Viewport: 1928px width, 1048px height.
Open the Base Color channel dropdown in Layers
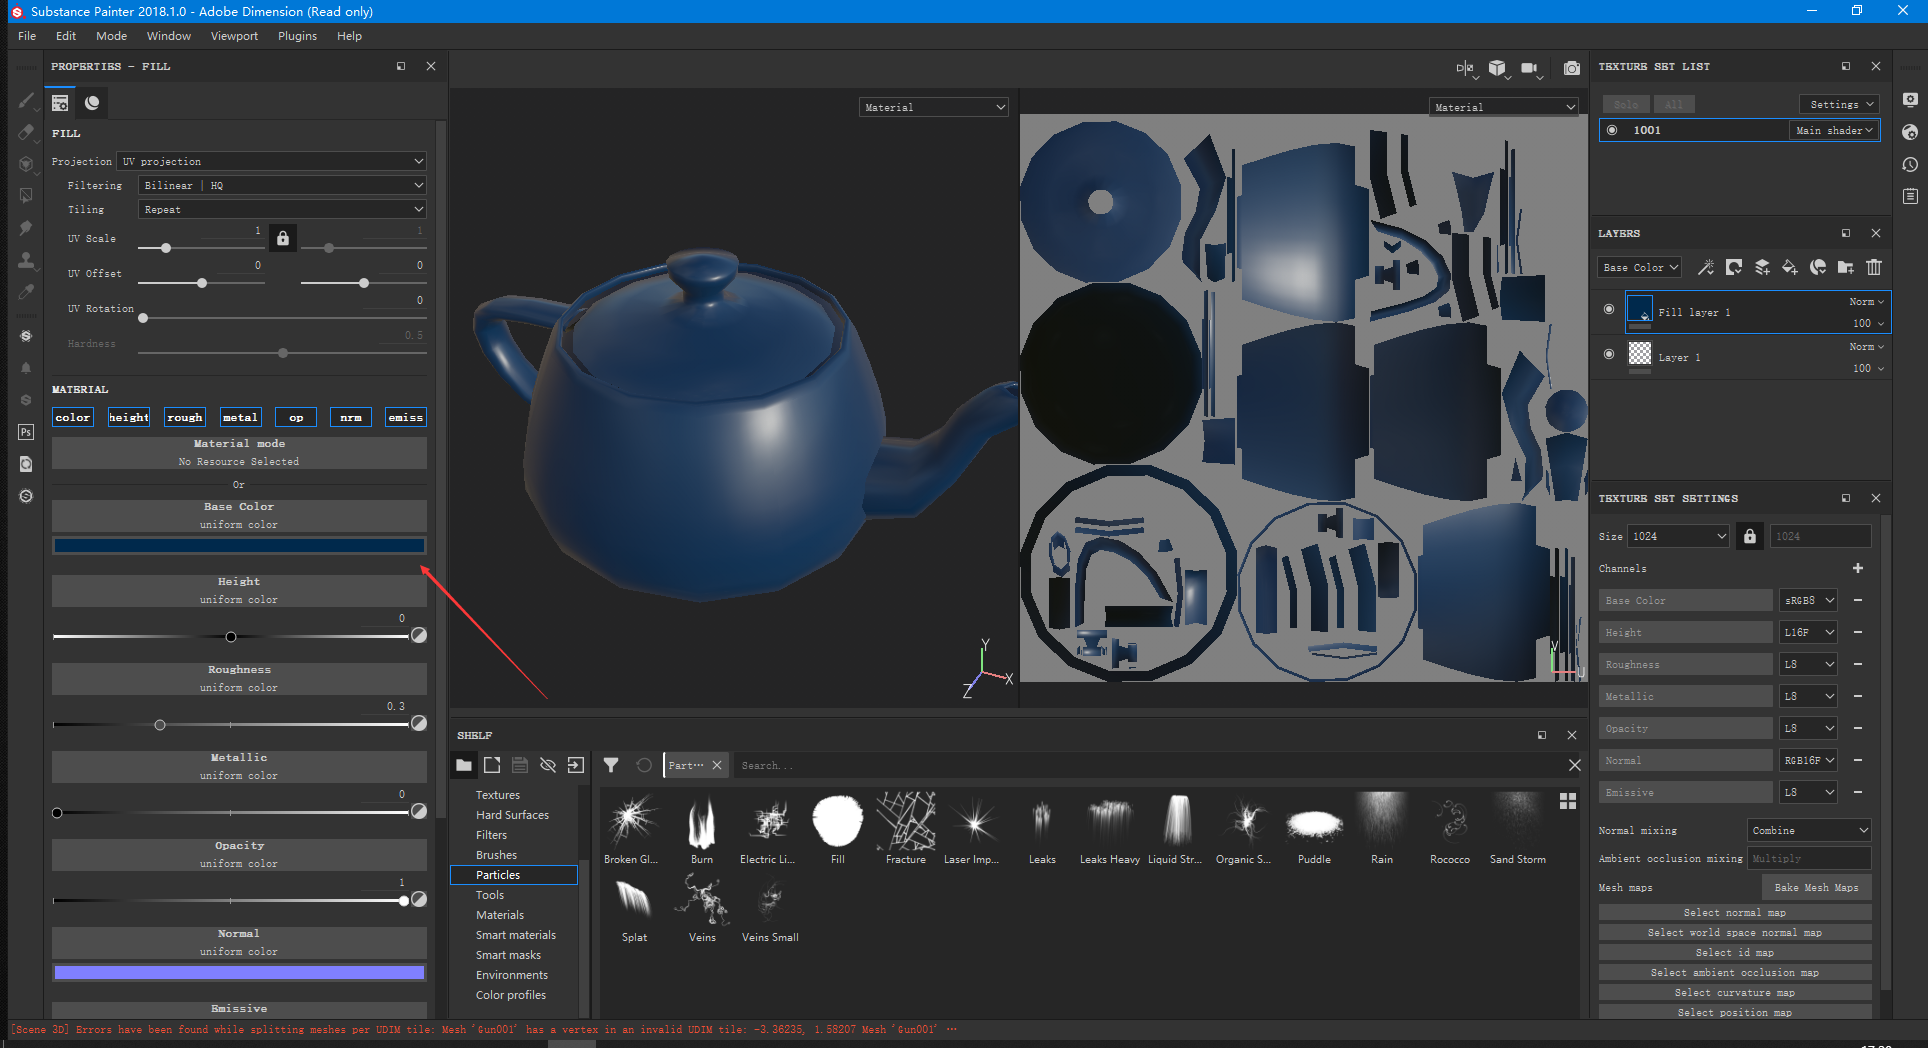tap(1639, 267)
